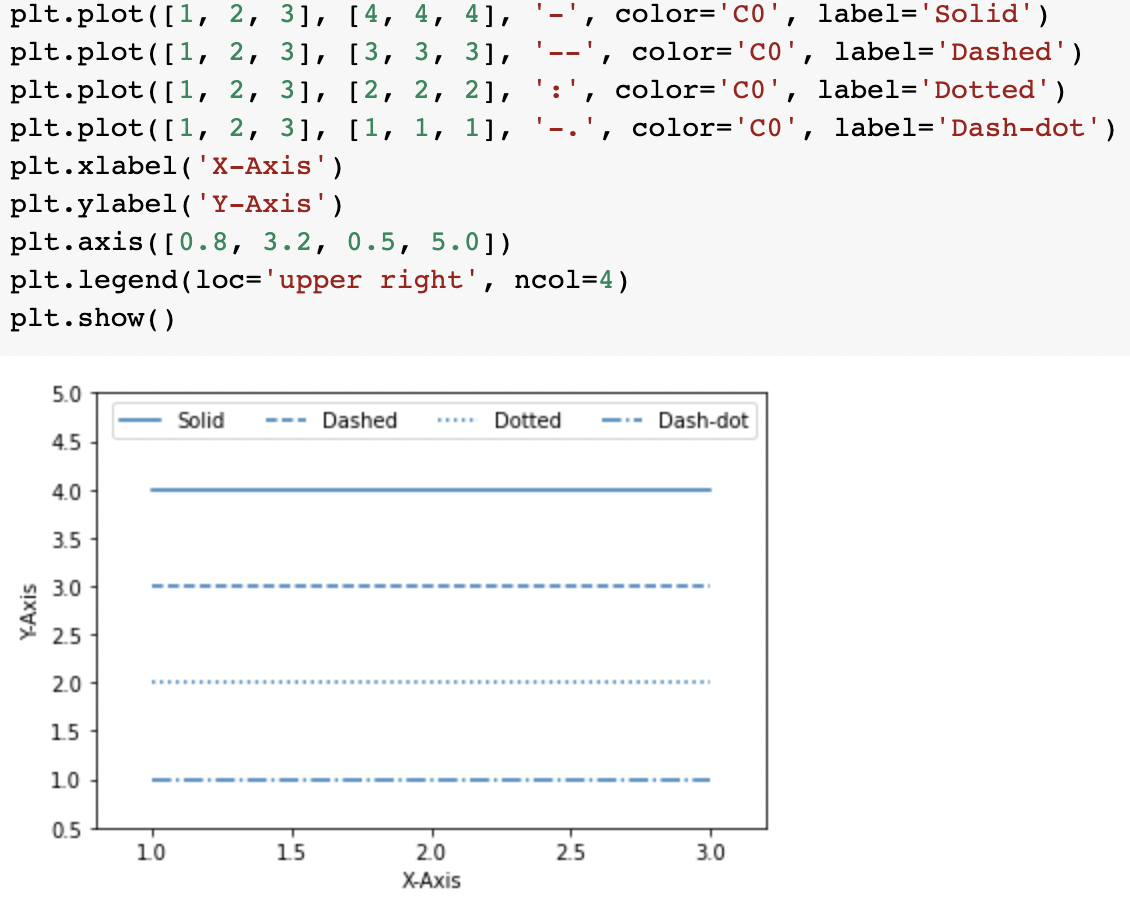Click the ncol=4 argument in legend call
This screenshot has height=912, width=1130.
[564, 280]
